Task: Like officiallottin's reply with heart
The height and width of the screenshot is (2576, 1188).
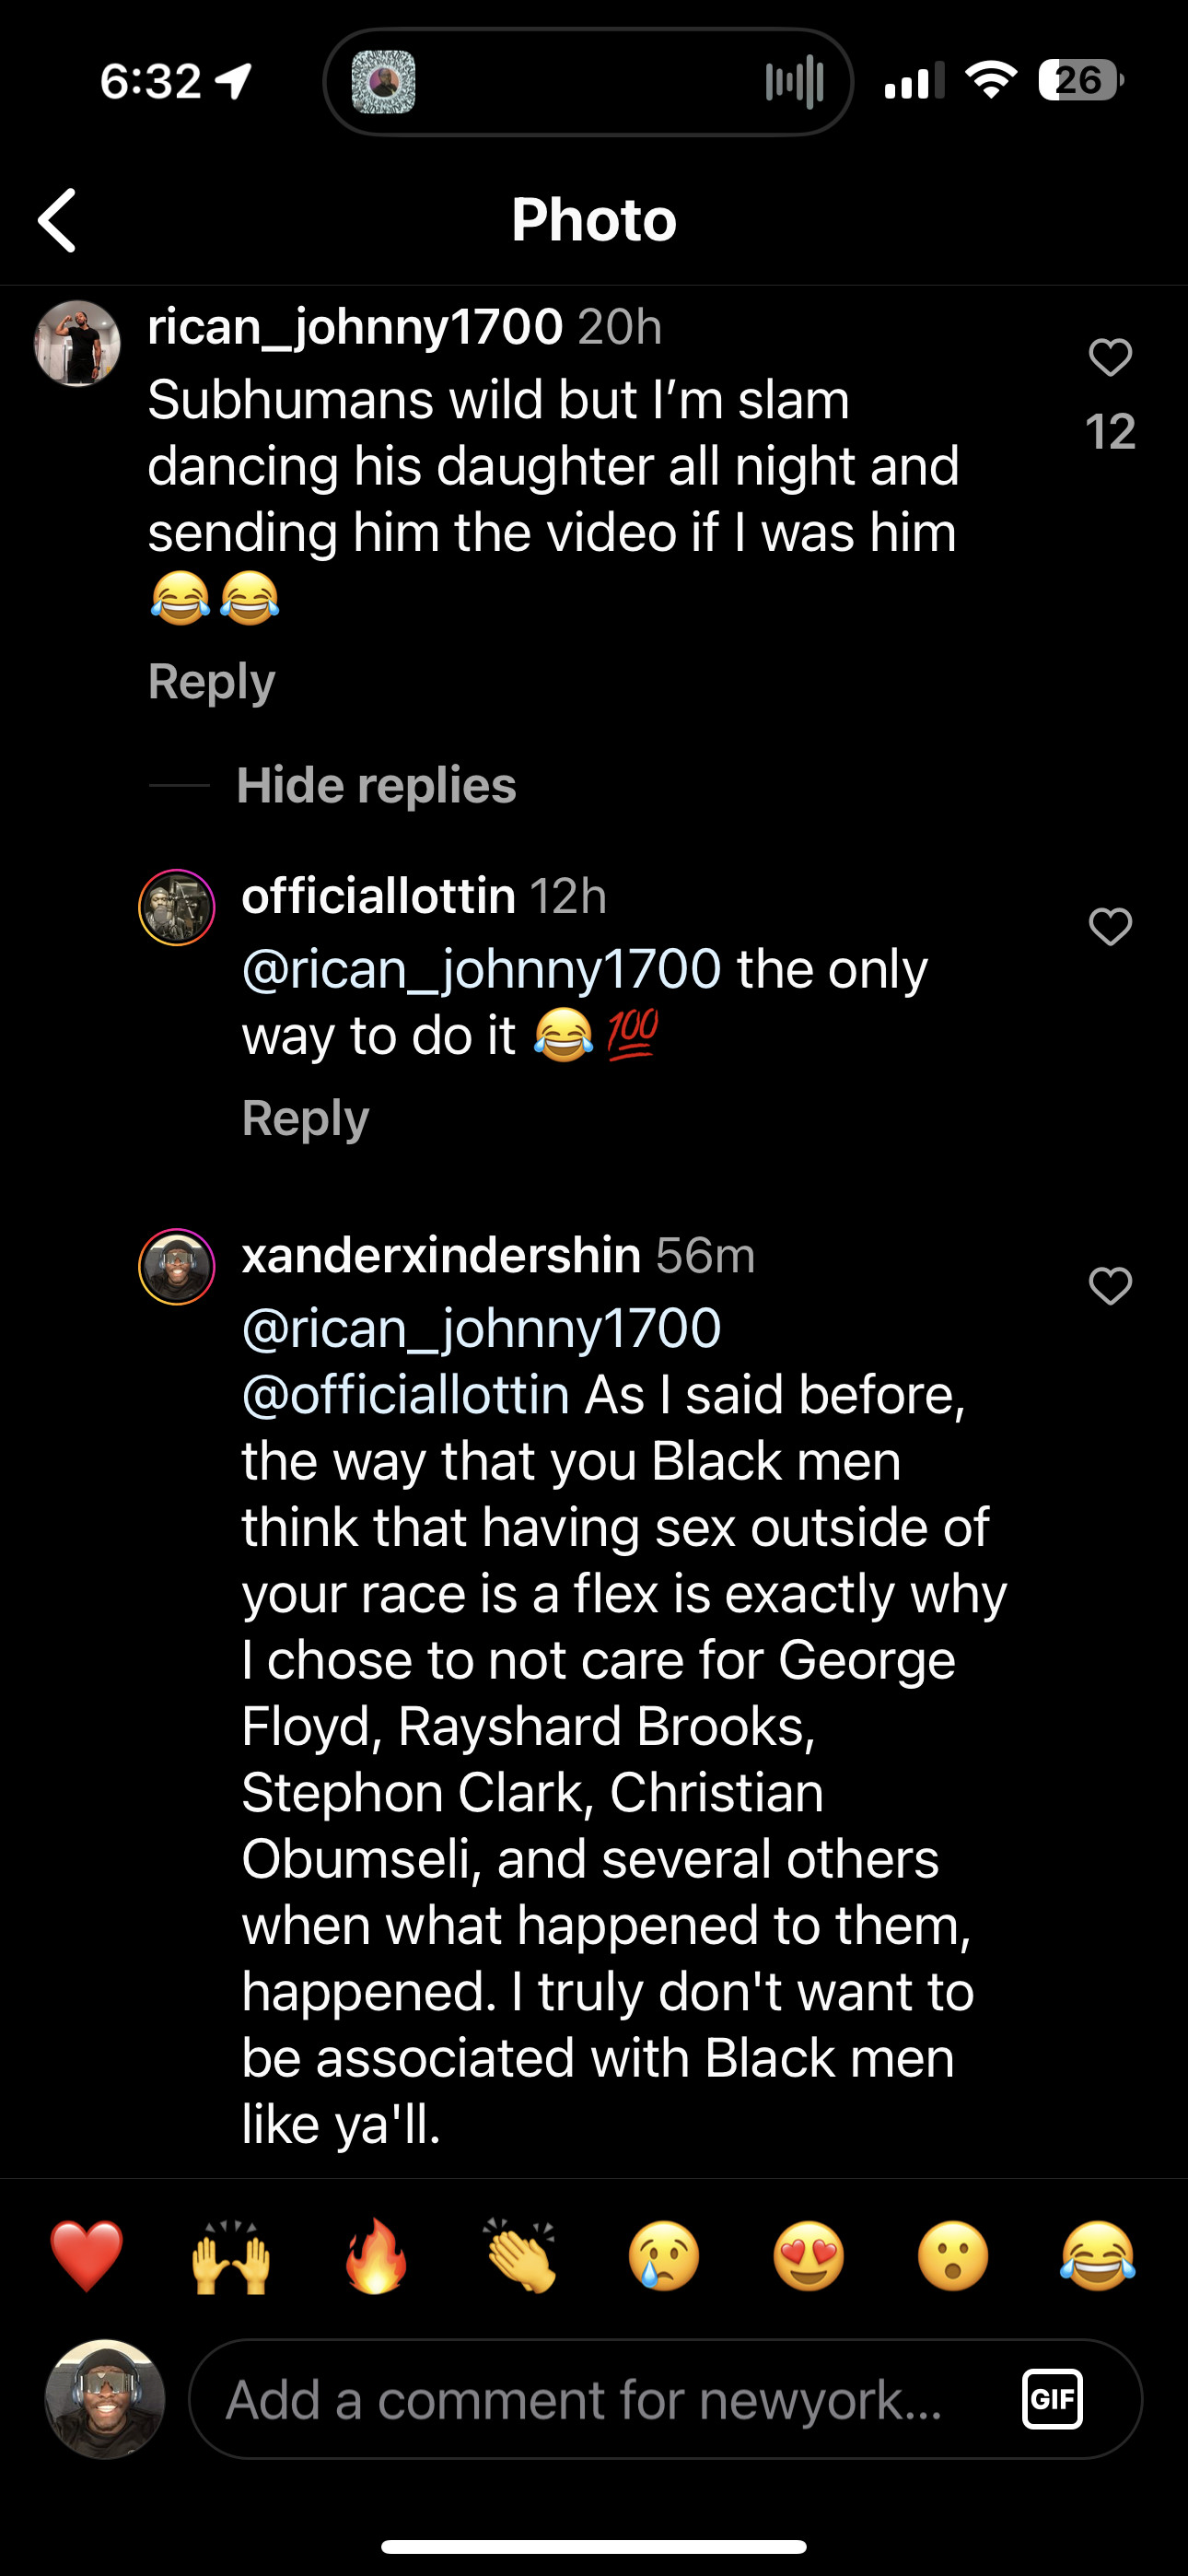Action: coord(1110,927)
